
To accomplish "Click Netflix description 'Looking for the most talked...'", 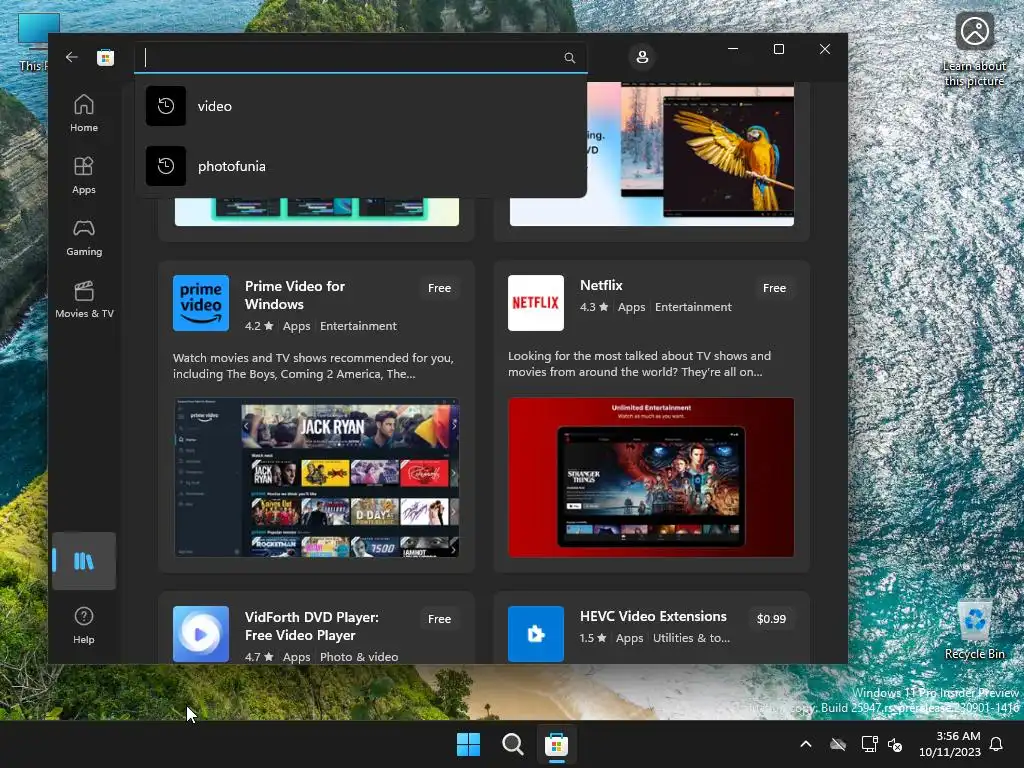I will click(x=639, y=364).
